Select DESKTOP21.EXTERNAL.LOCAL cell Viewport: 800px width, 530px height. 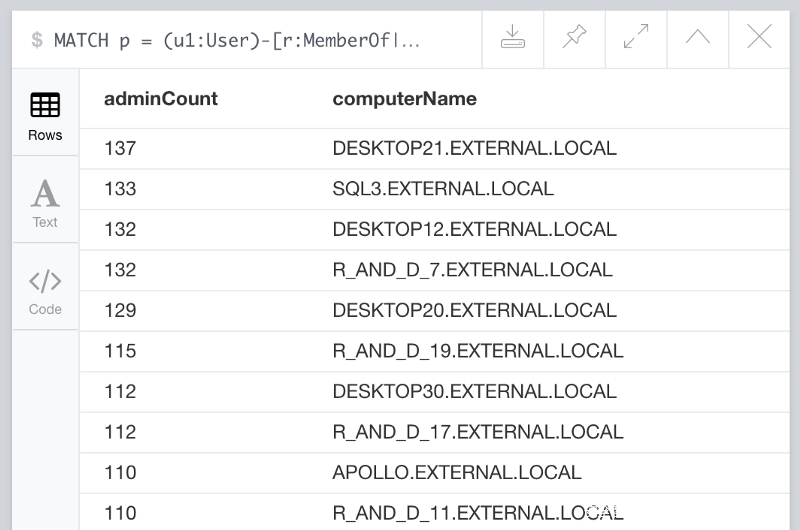(x=474, y=148)
